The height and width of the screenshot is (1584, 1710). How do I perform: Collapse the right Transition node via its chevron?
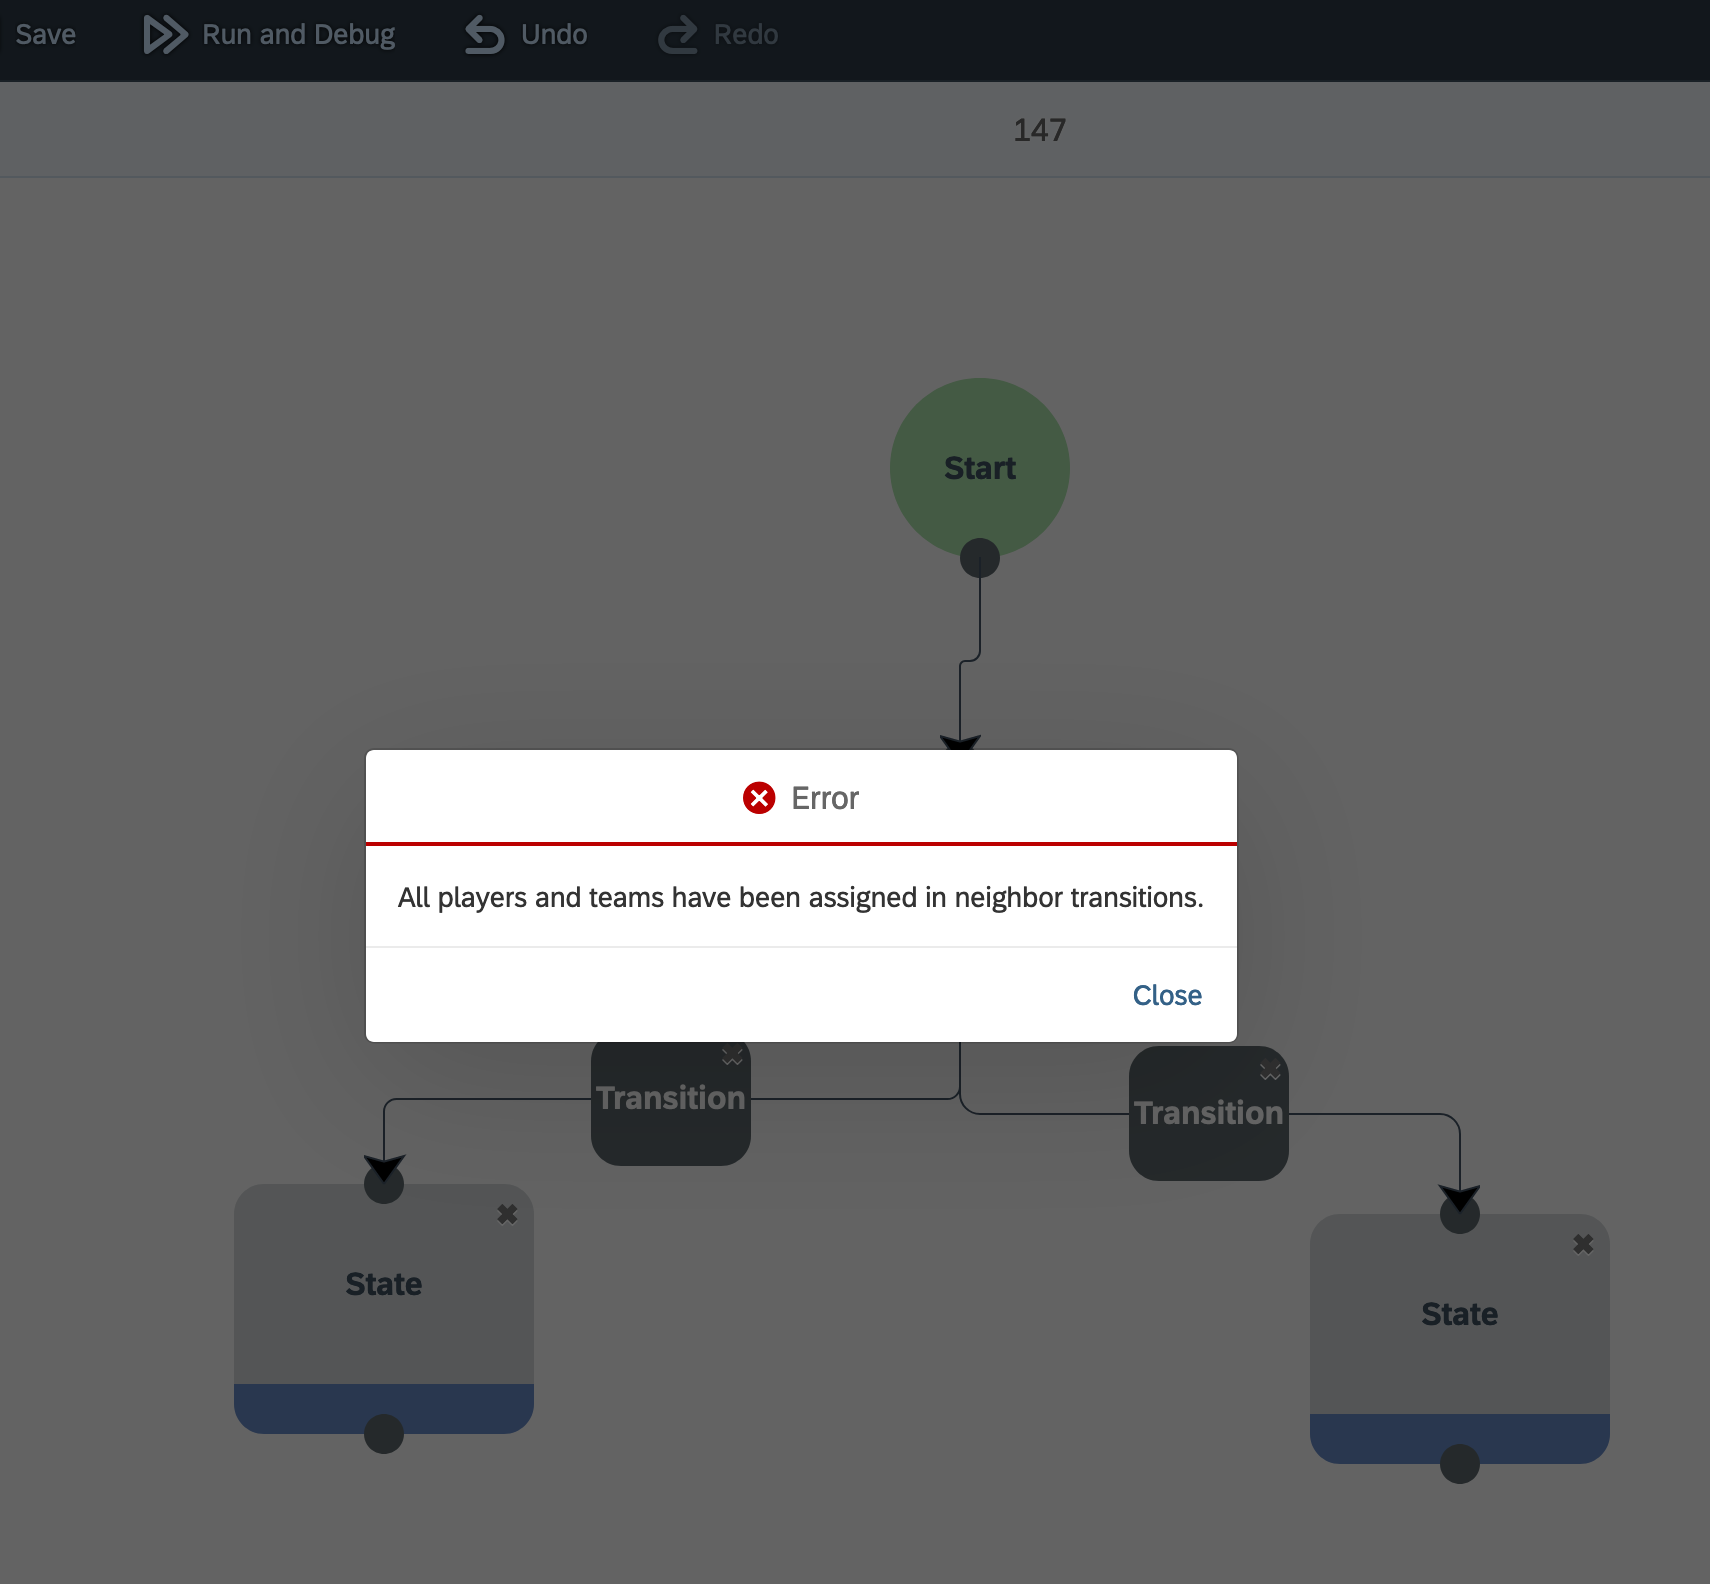(x=1270, y=1070)
